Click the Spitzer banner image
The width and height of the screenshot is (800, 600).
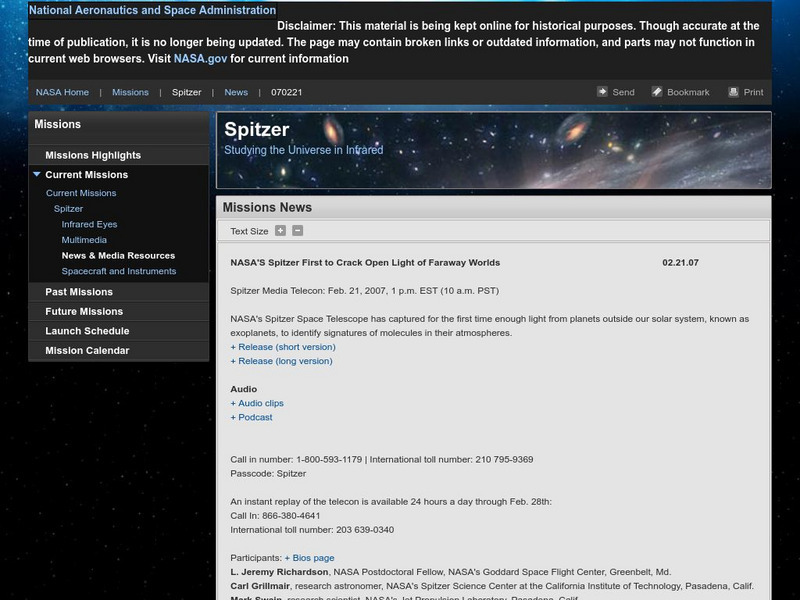pyautogui.click(x=493, y=151)
